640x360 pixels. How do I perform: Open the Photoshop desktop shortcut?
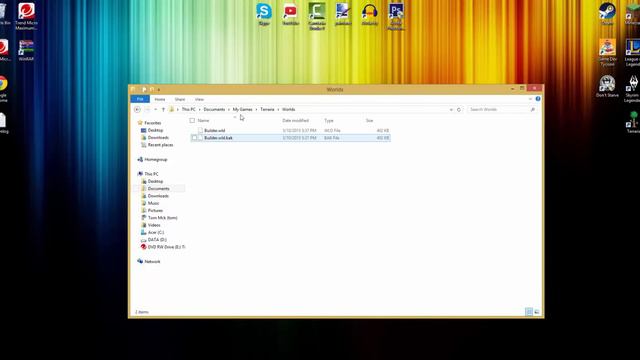[x=396, y=16]
